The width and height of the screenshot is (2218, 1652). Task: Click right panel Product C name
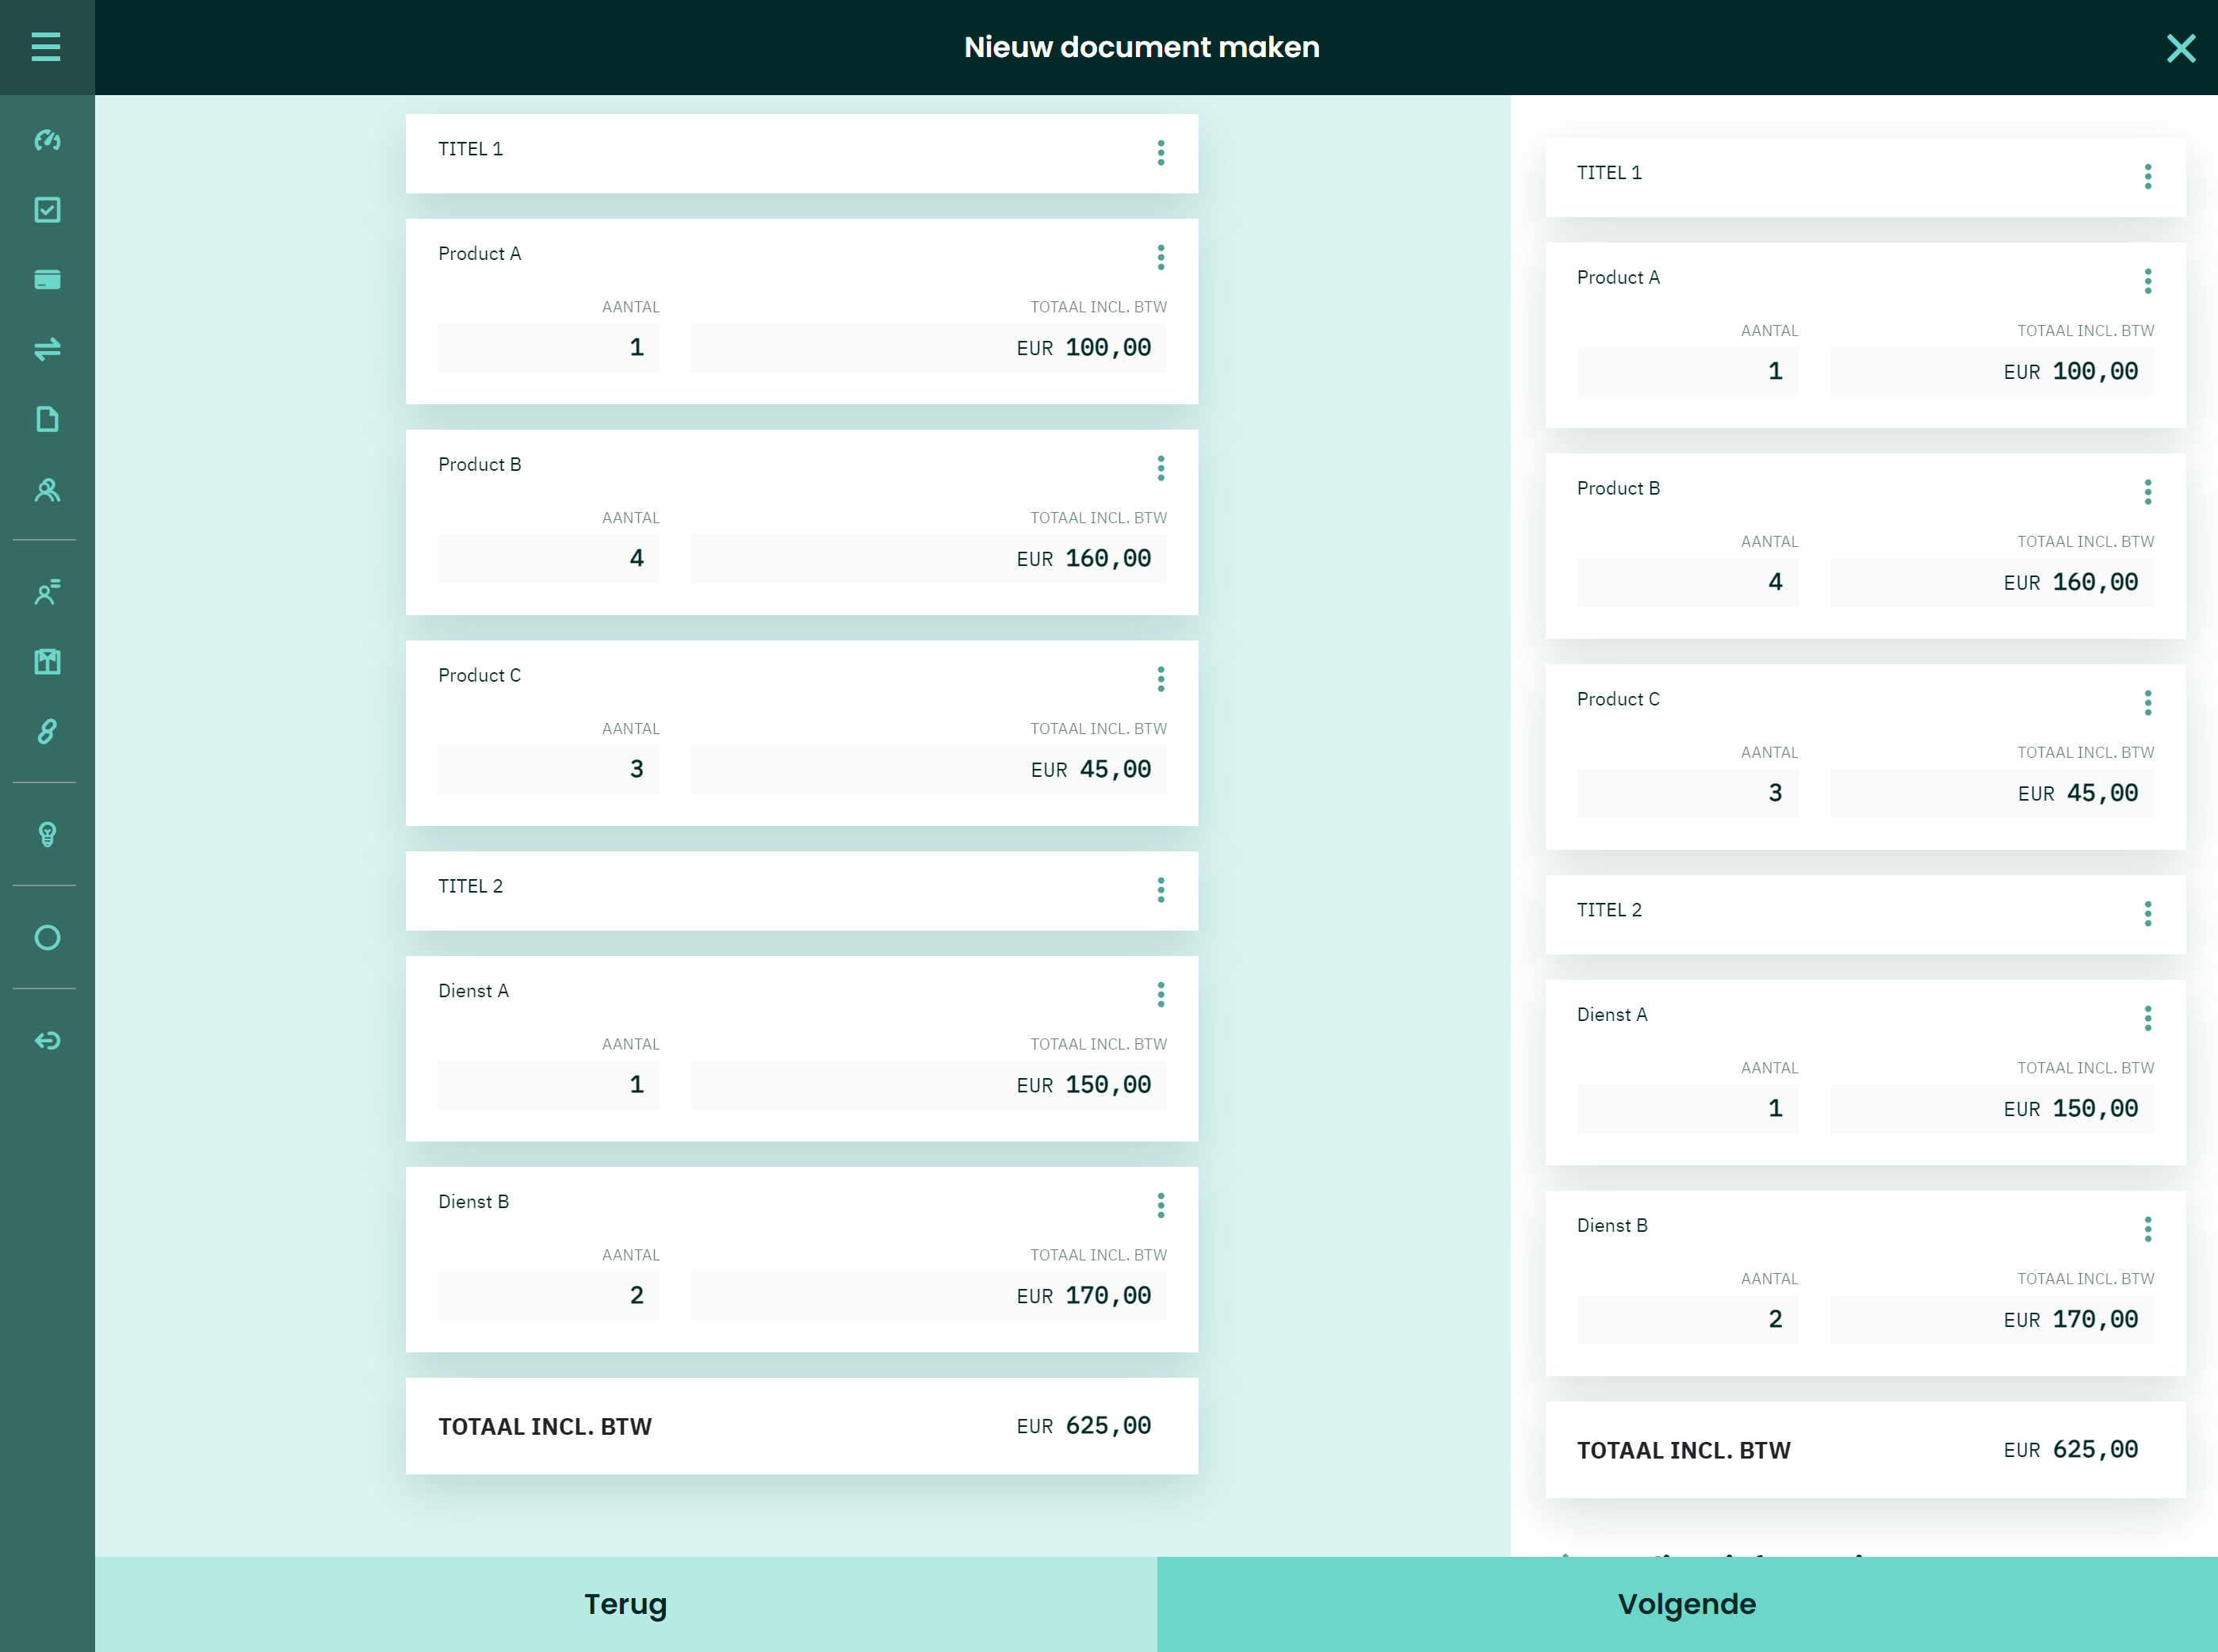1618,699
